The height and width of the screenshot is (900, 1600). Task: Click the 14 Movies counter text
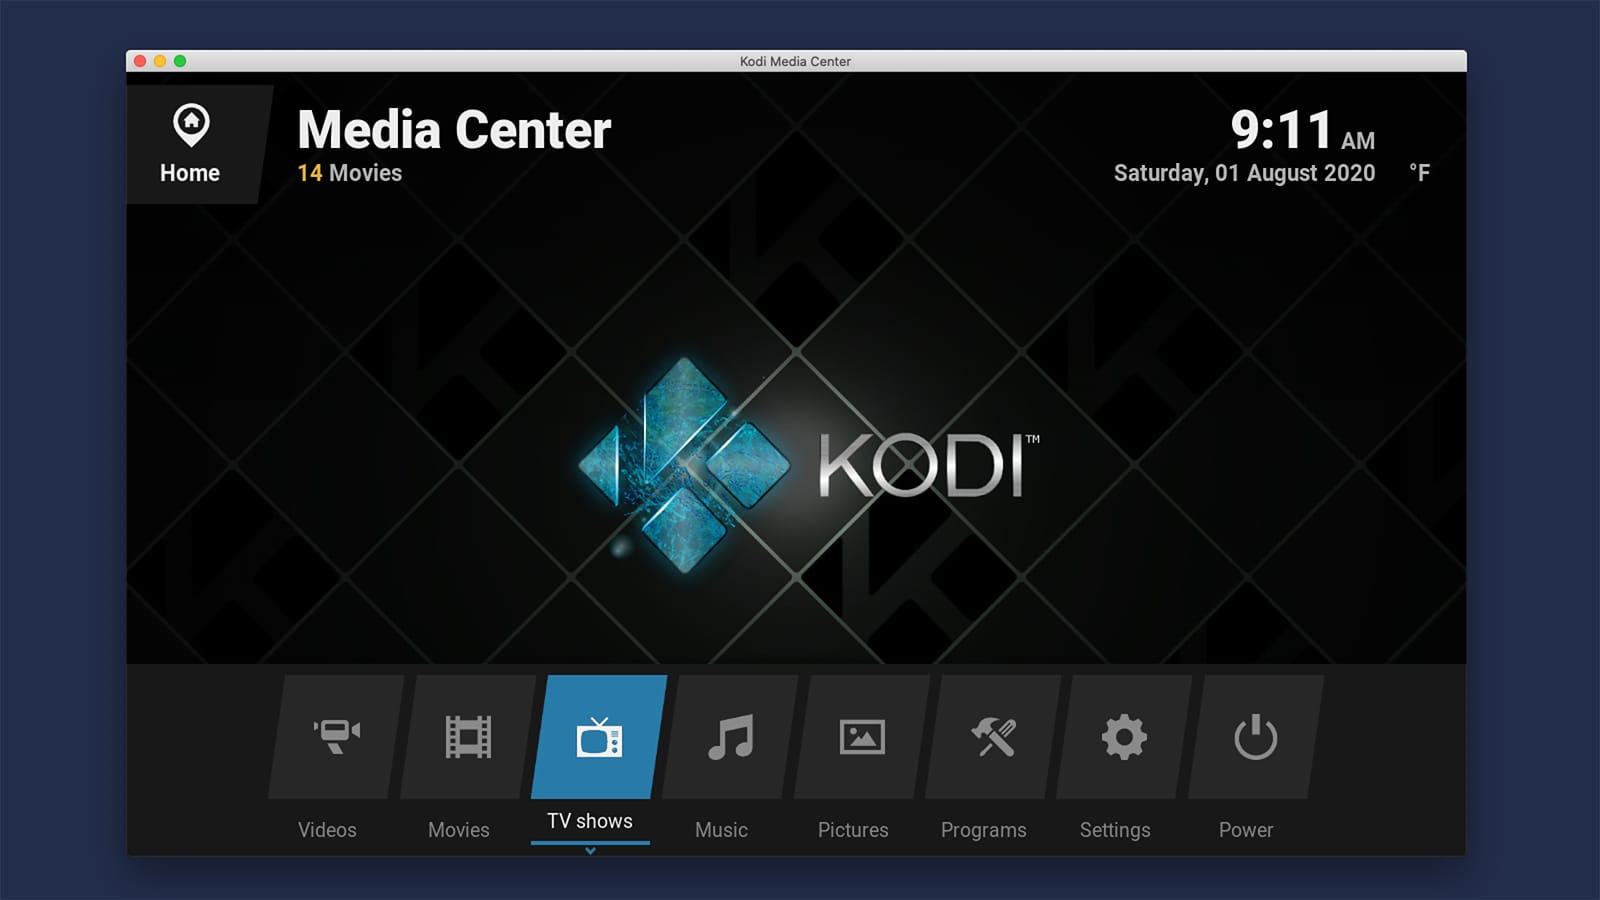(350, 173)
